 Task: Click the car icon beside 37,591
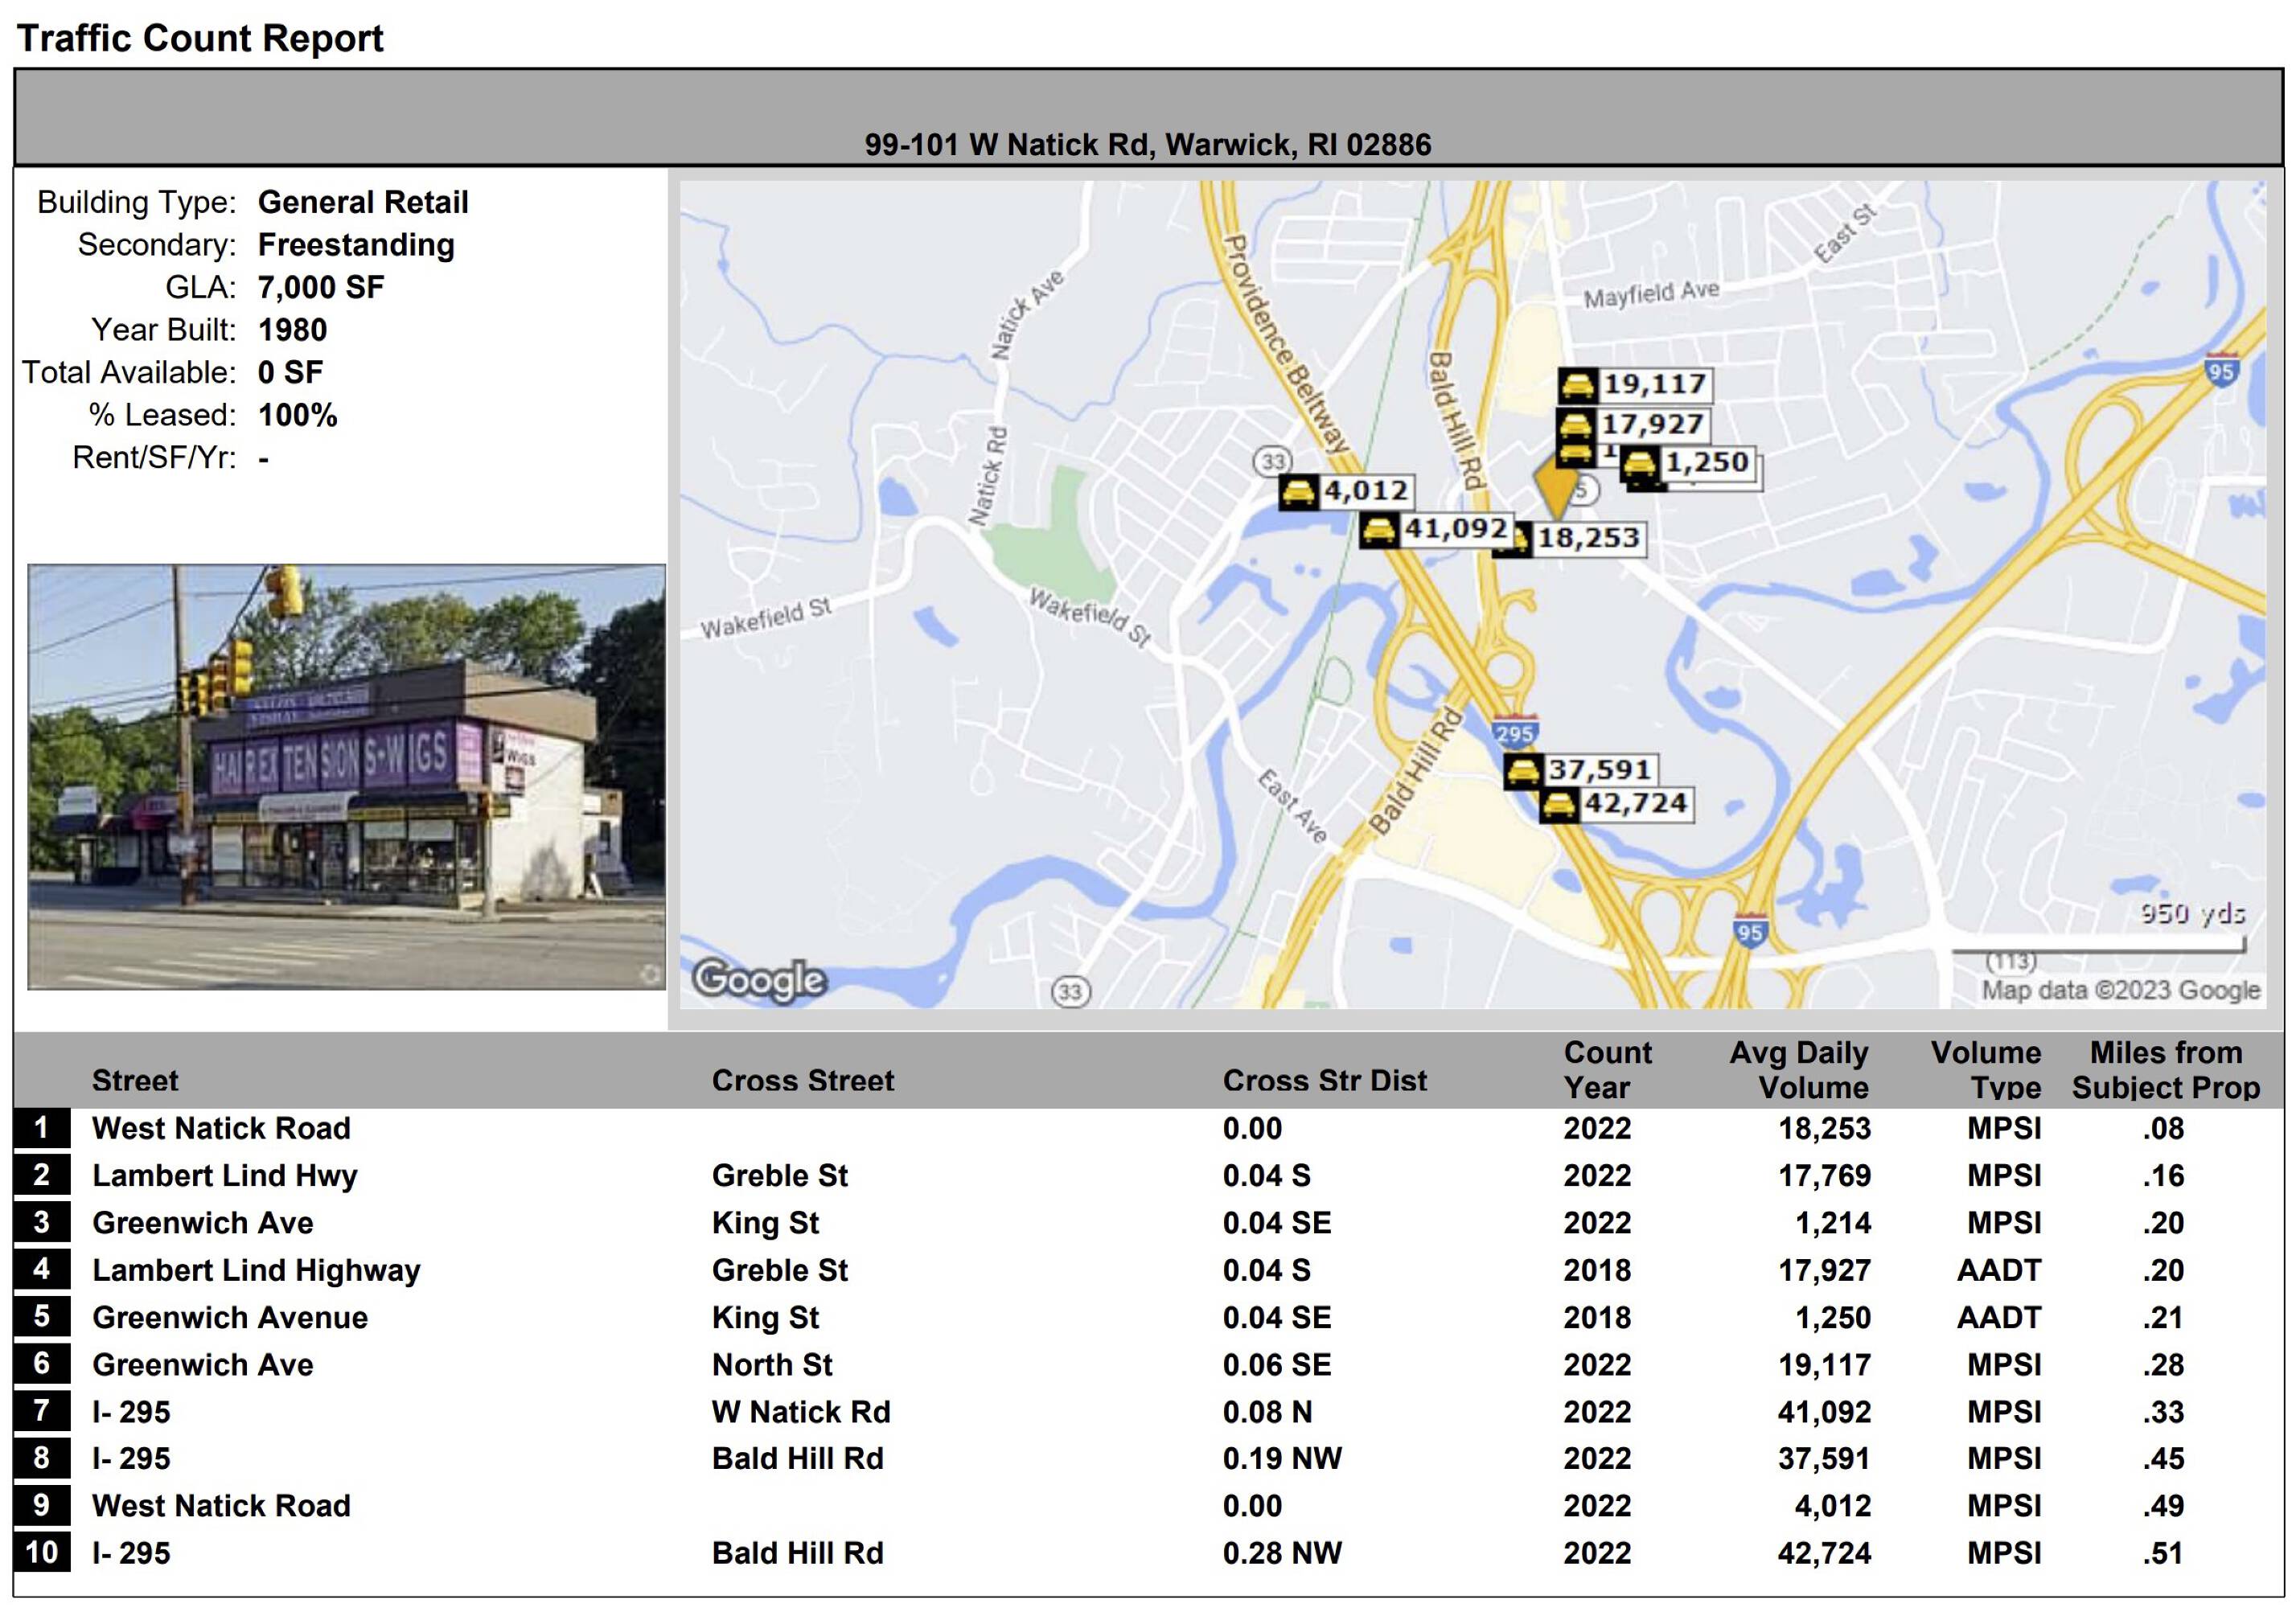pos(1523,771)
